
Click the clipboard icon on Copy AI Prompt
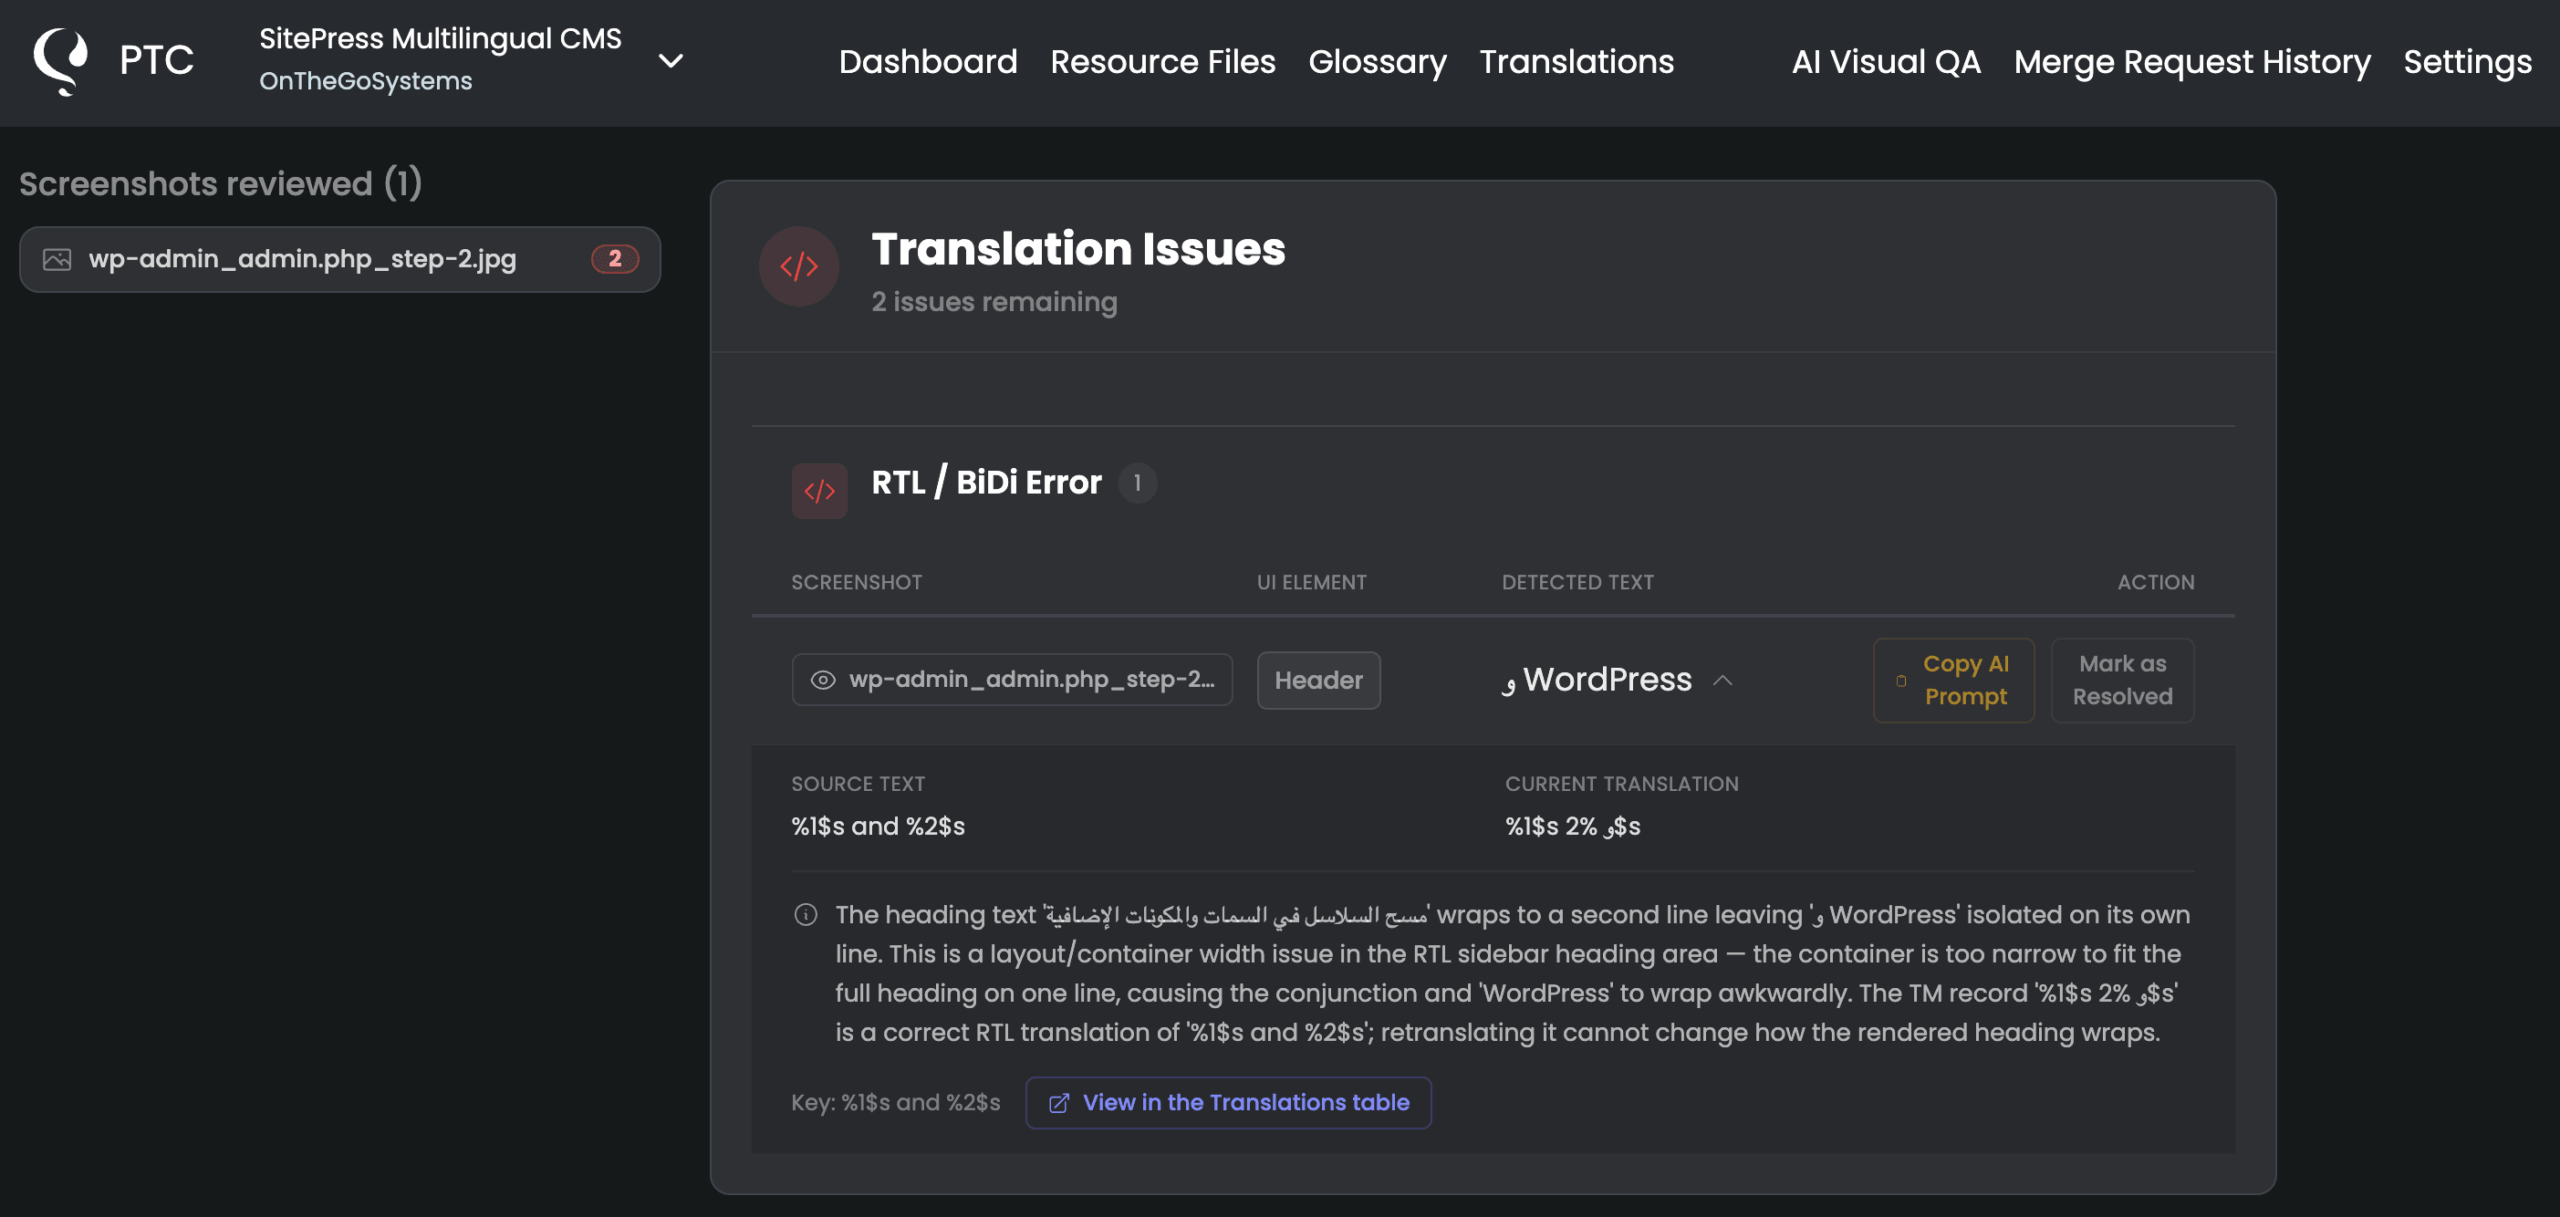click(1901, 681)
